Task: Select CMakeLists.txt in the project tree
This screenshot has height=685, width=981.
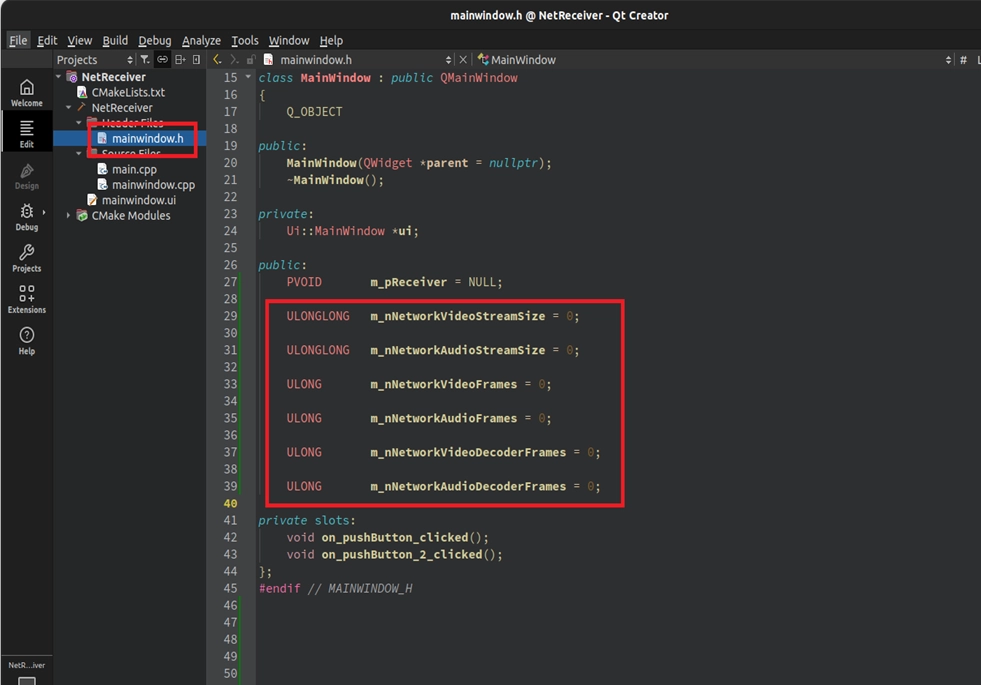Action: [x=128, y=92]
